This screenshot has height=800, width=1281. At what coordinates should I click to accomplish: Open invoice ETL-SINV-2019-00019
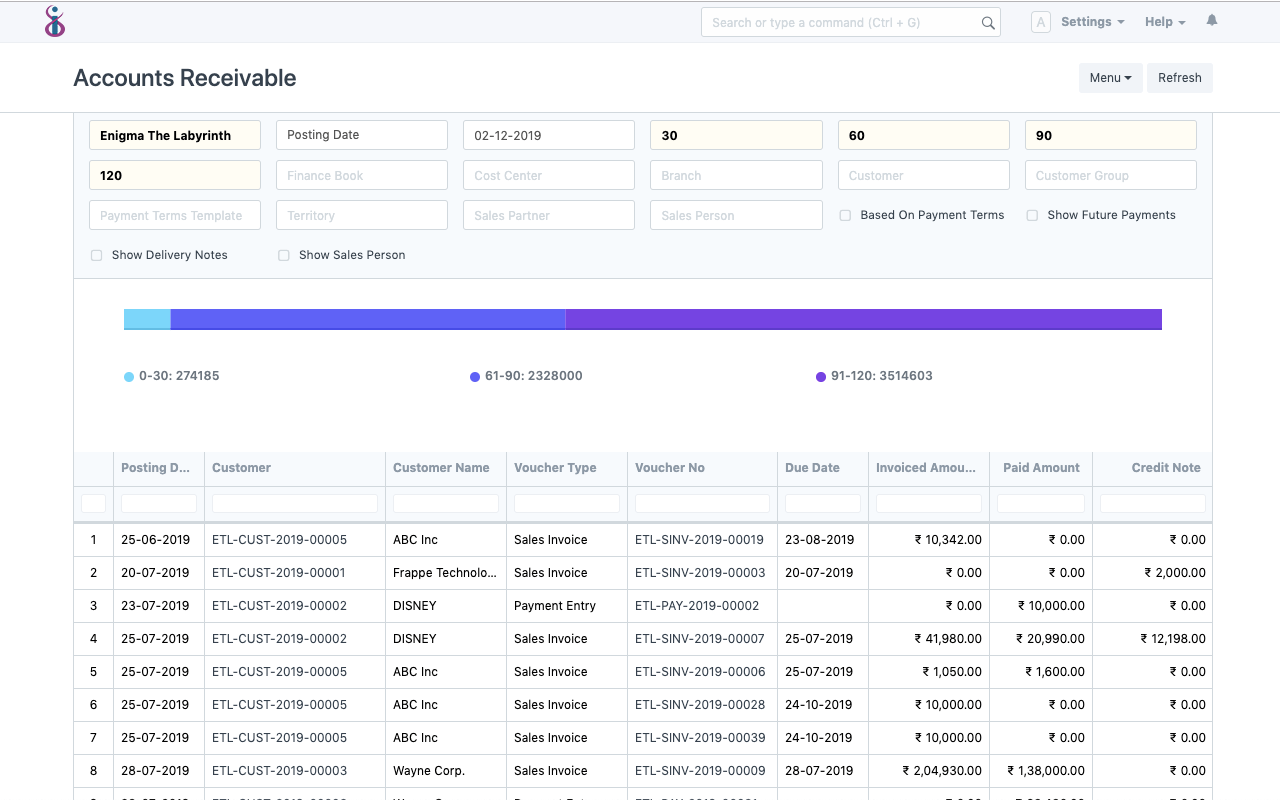[x=699, y=539]
